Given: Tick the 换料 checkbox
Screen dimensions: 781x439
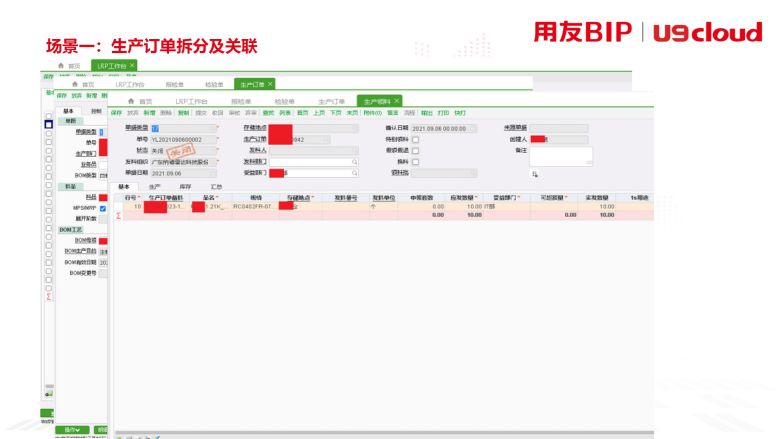Looking at the screenshot, I should 415,162.
